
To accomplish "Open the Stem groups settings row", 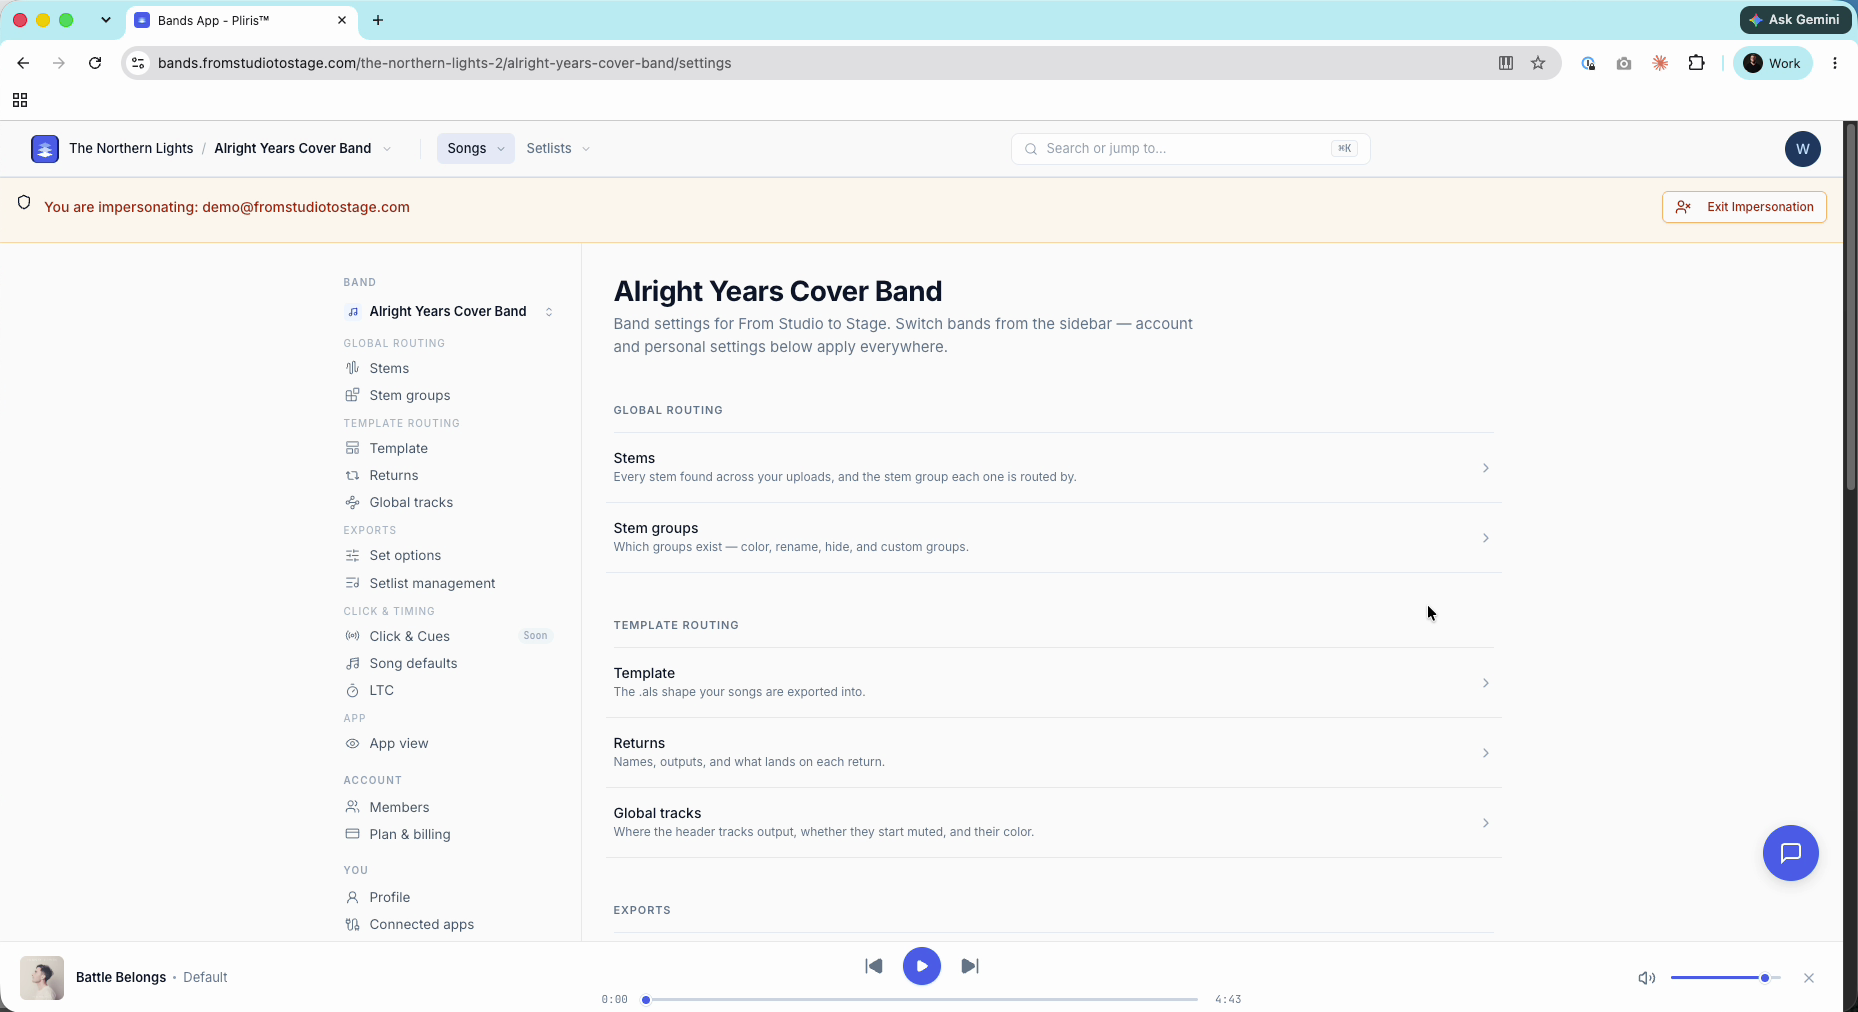I will point(1053,537).
